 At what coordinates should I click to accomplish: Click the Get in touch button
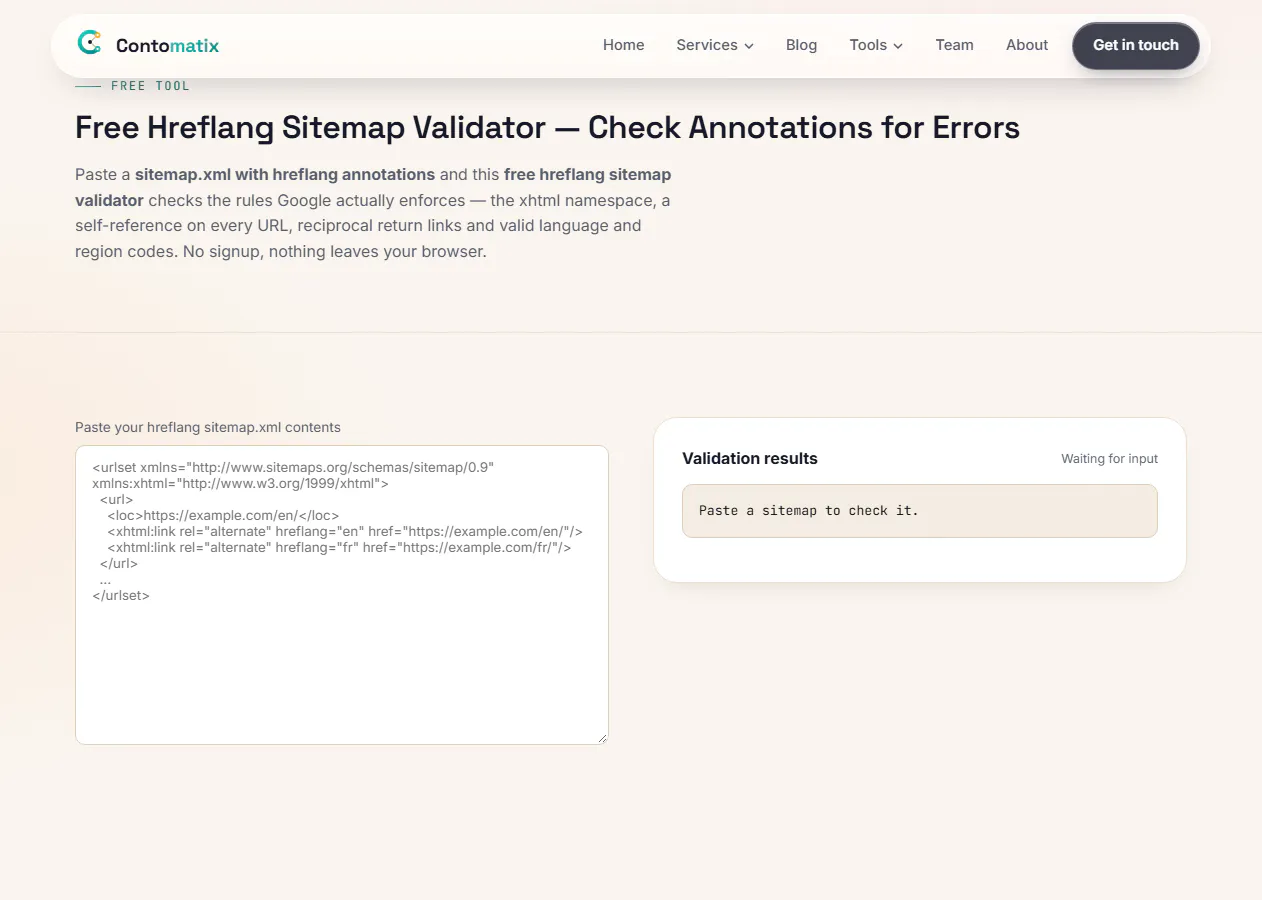pyautogui.click(x=1136, y=45)
